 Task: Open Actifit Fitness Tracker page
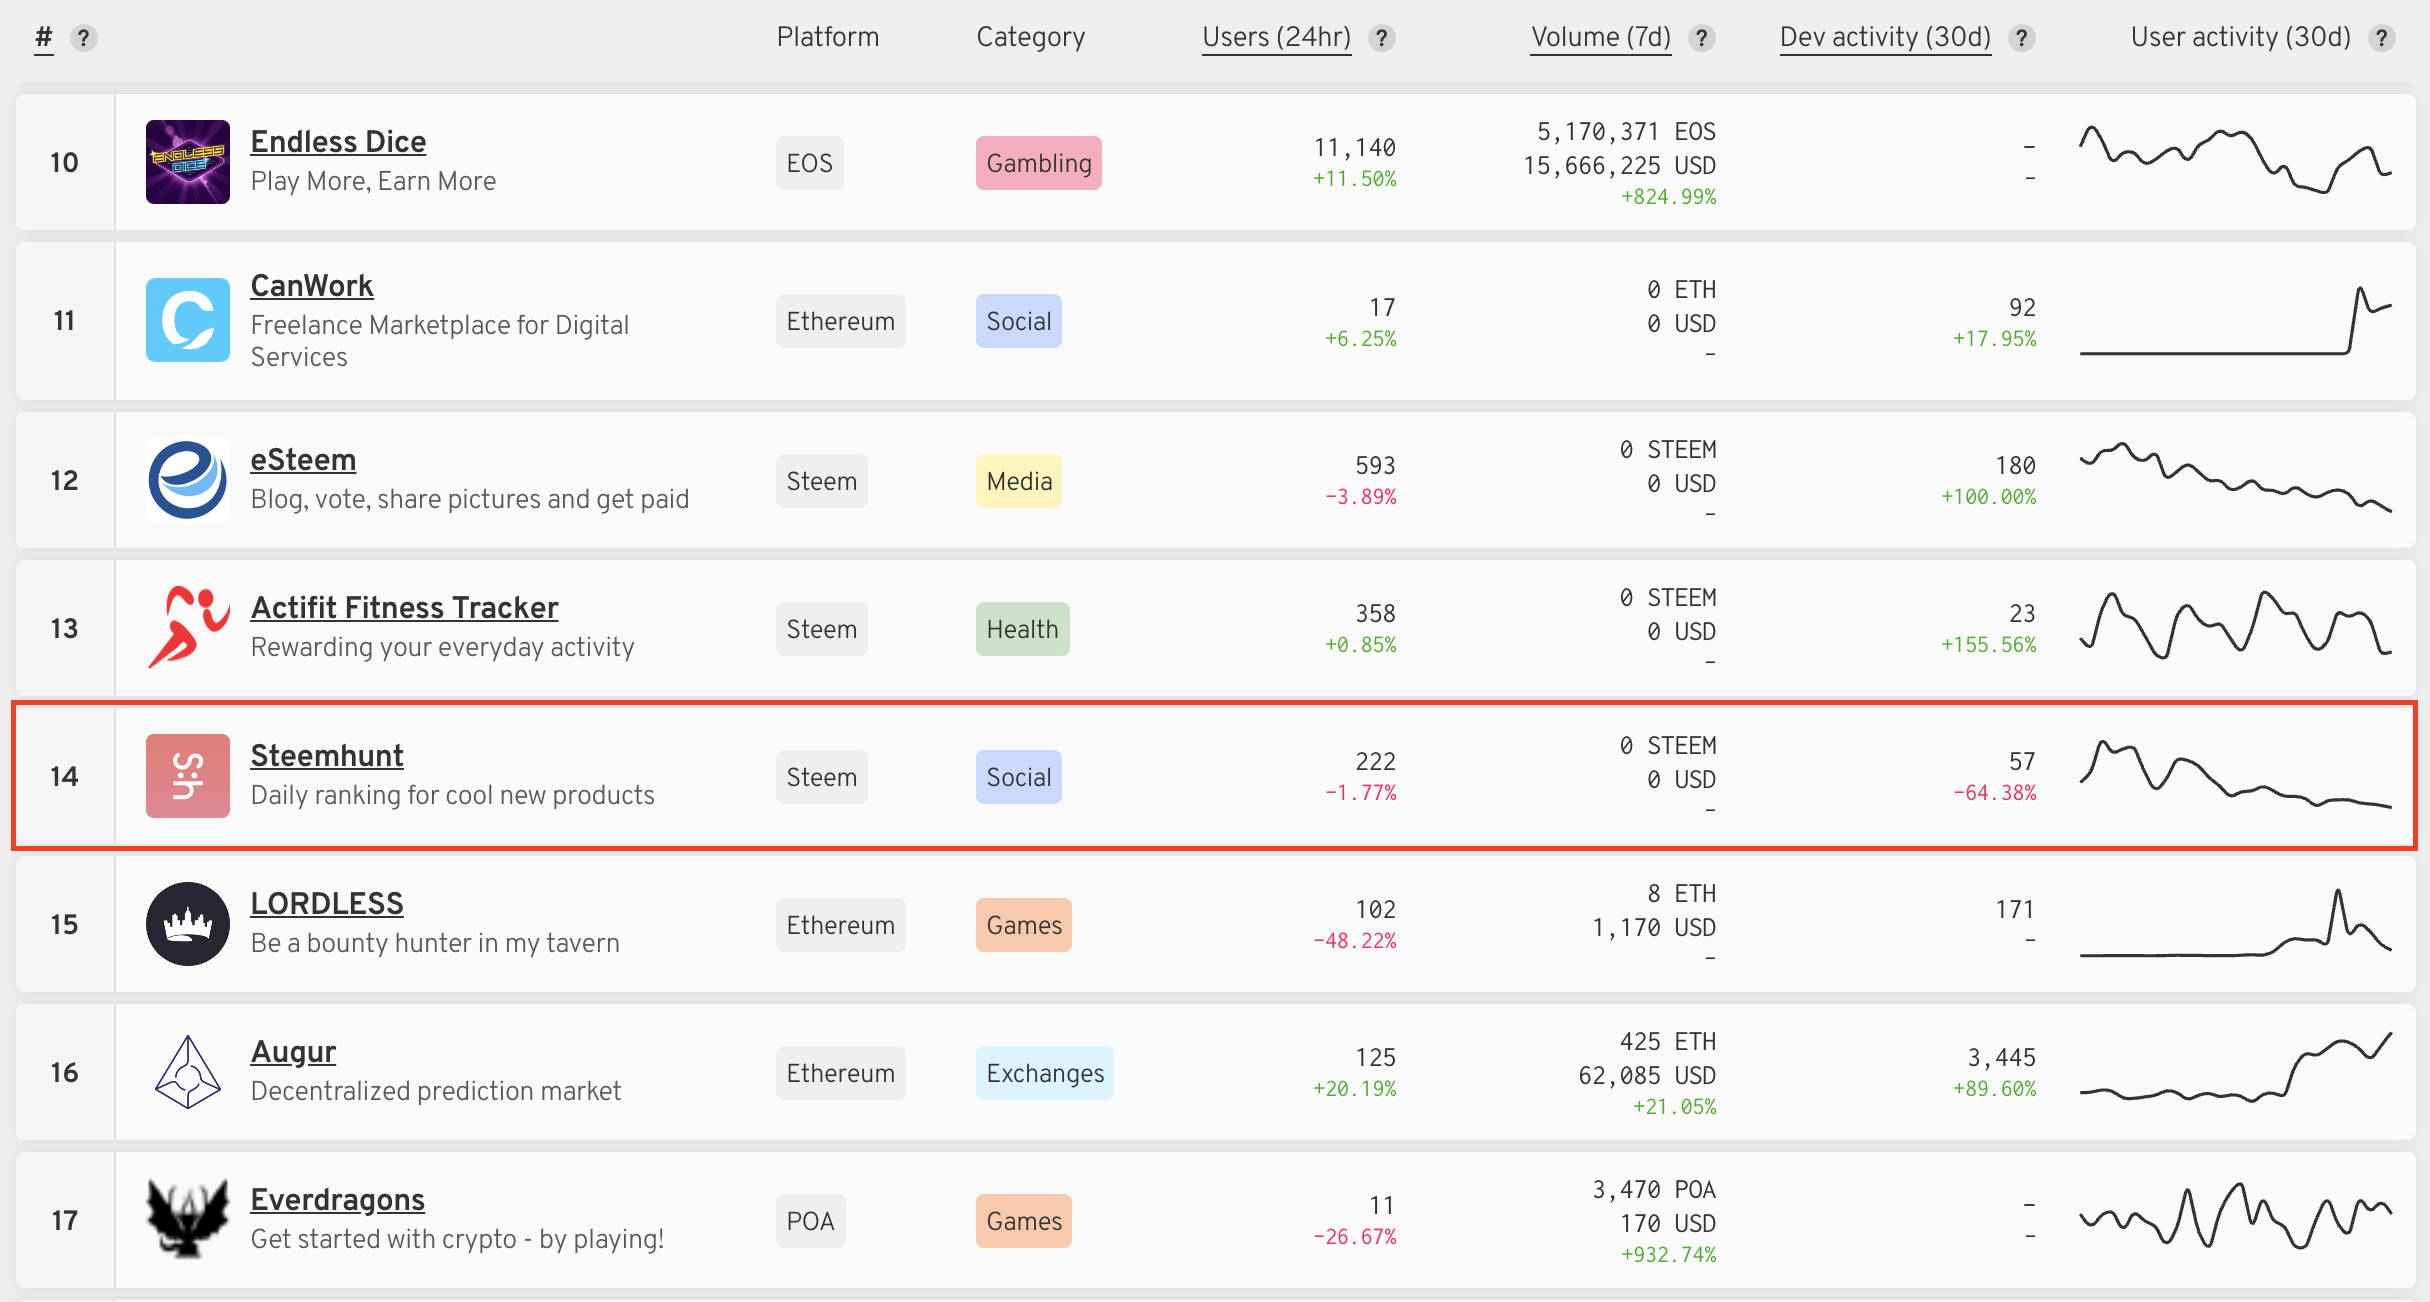(404, 608)
